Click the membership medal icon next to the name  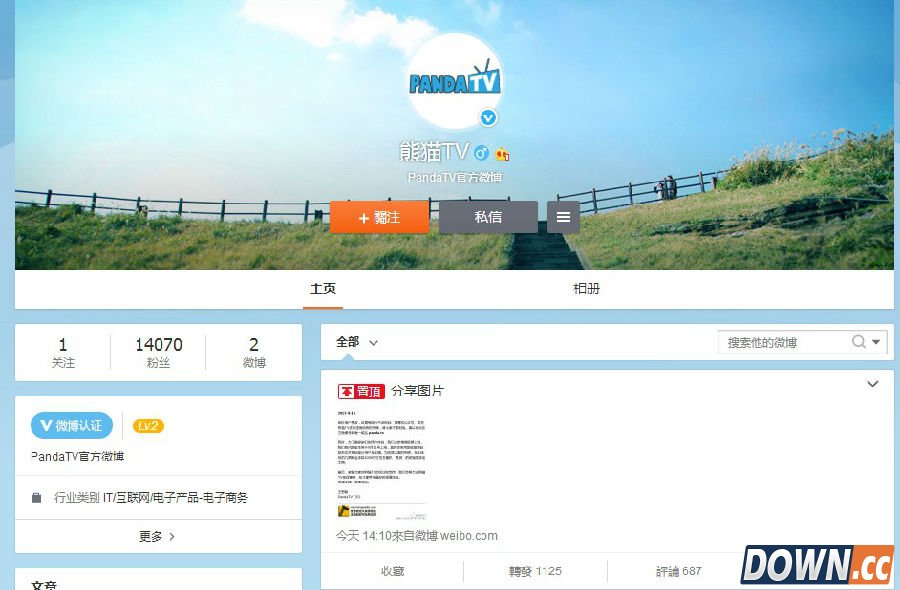(x=502, y=153)
